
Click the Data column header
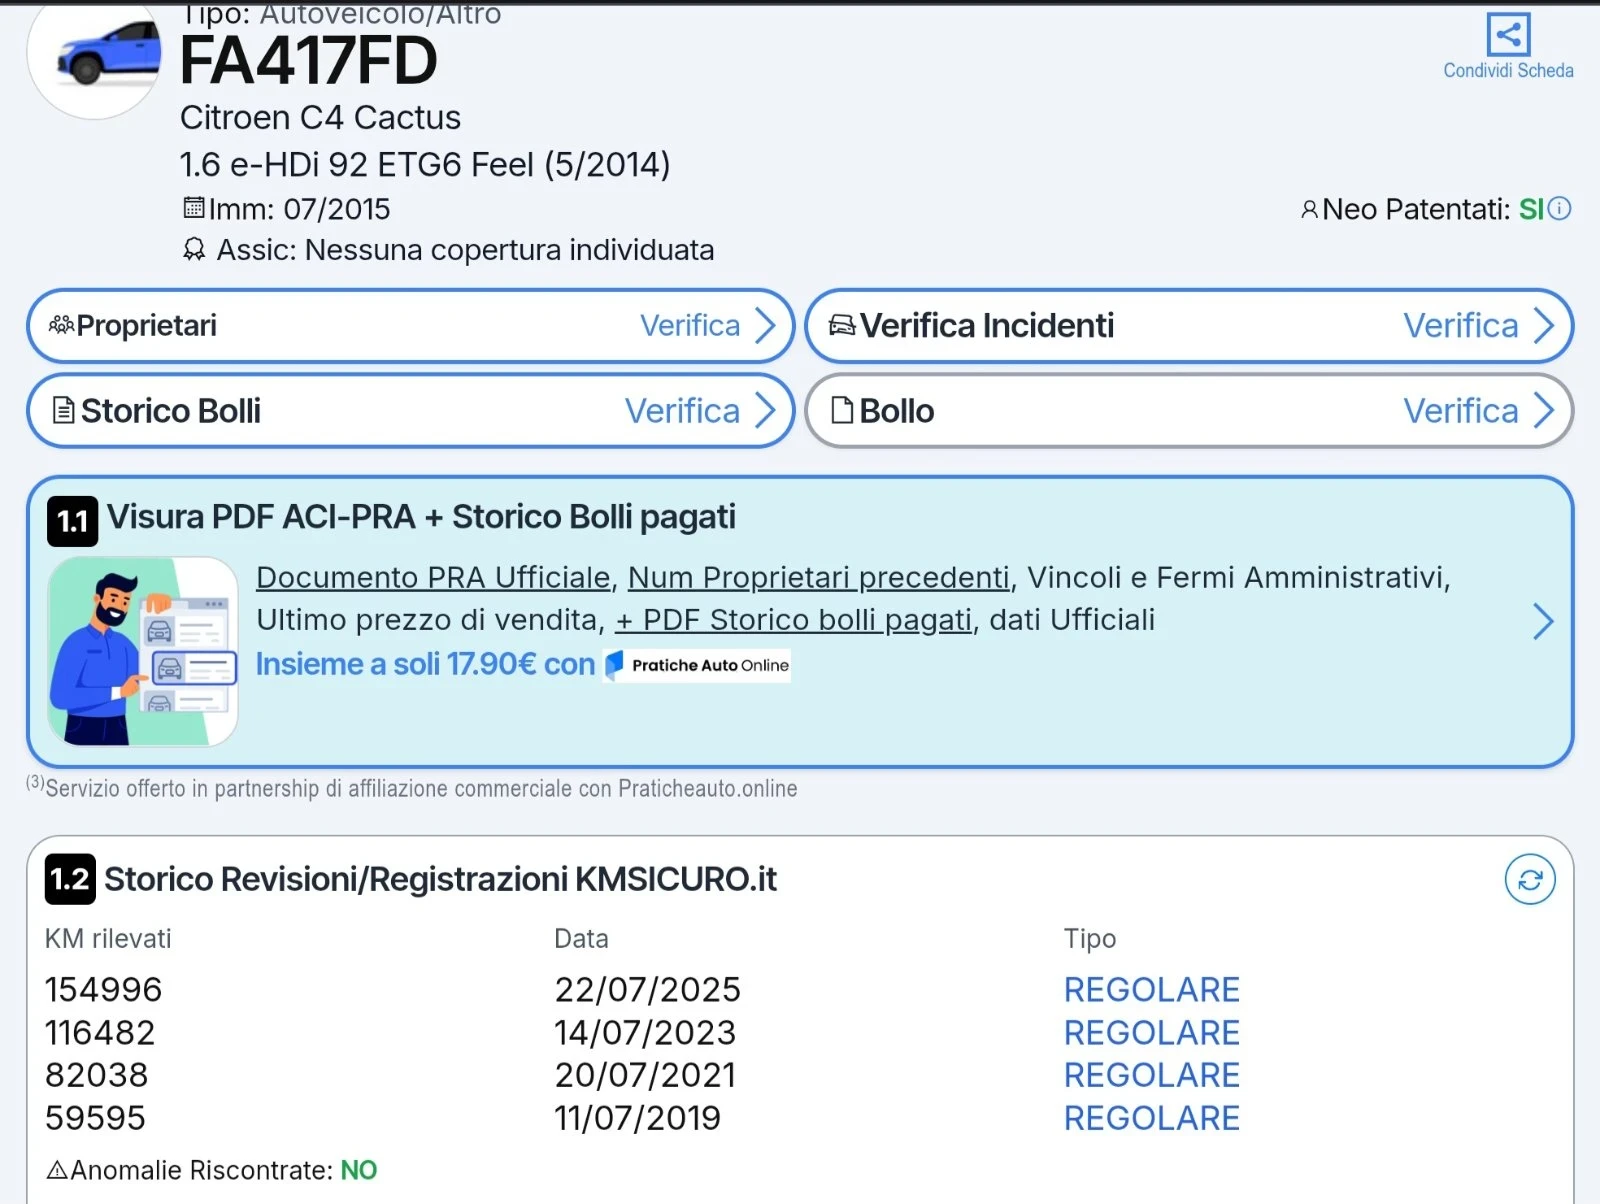point(581,938)
